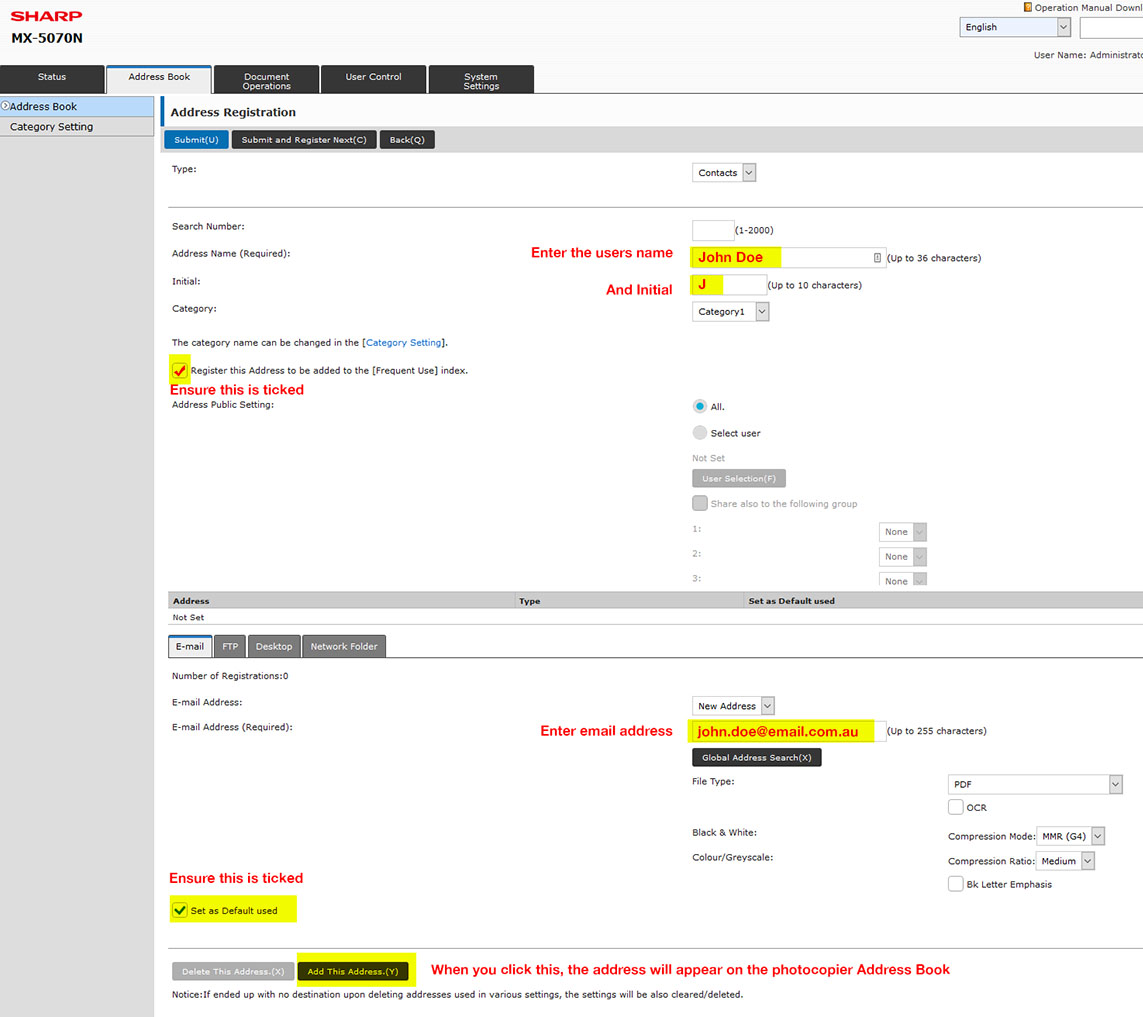Open the File Type PDF dropdown

[x=1035, y=785]
